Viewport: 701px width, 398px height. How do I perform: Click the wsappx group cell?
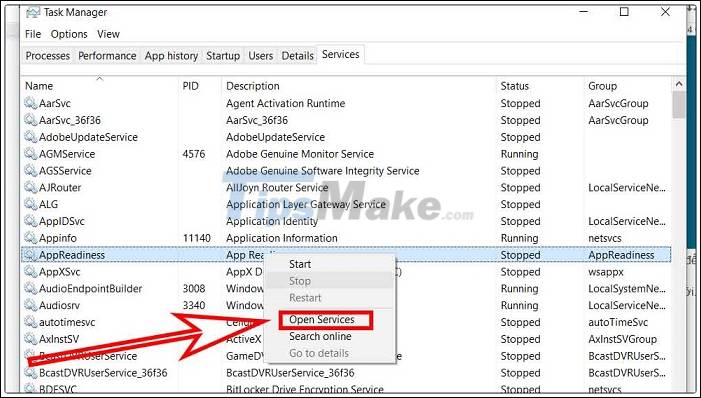(x=606, y=272)
